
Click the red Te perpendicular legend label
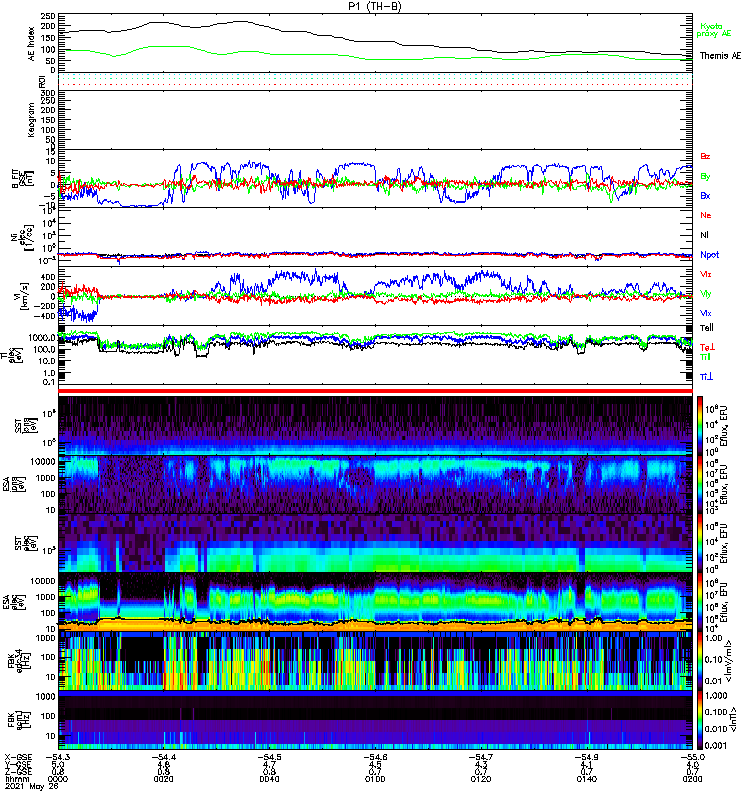pyautogui.click(x=707, y=347)
